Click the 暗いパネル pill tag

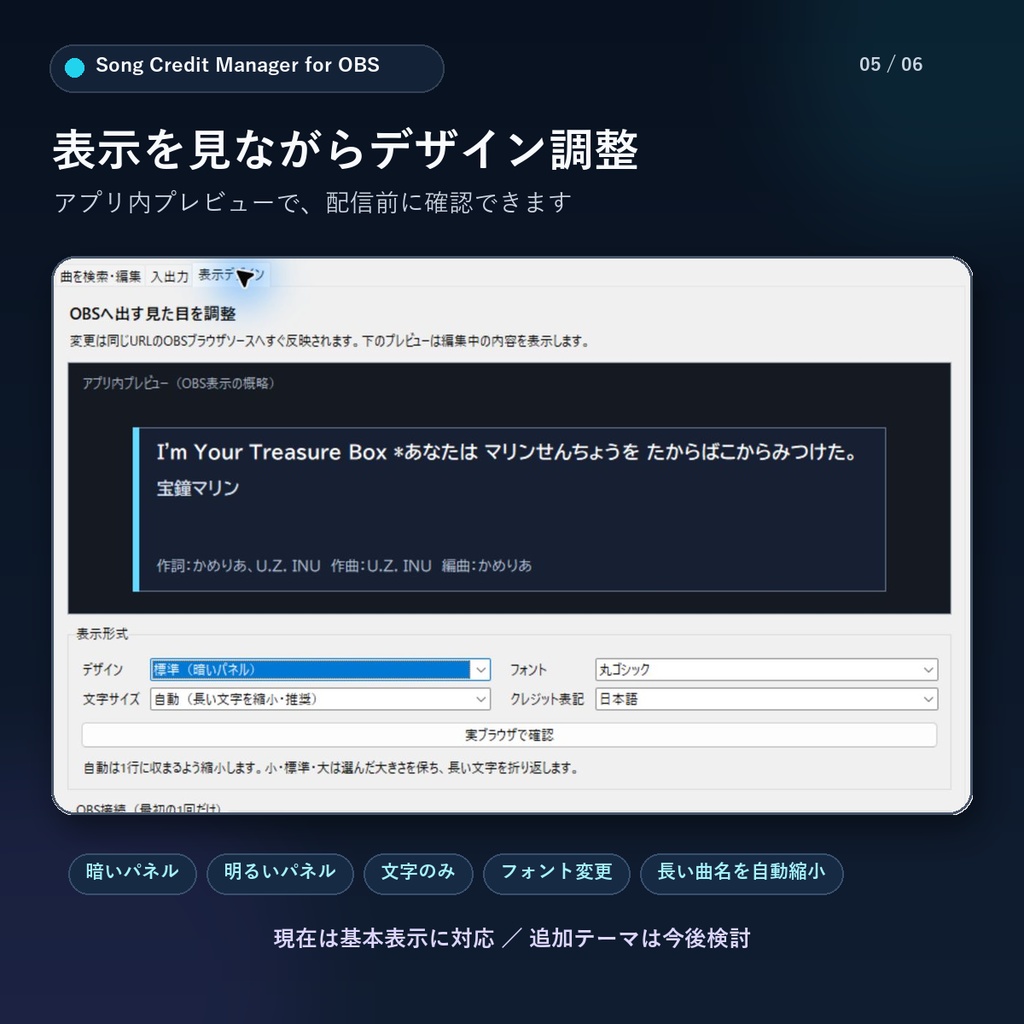(x=133, y=873)
